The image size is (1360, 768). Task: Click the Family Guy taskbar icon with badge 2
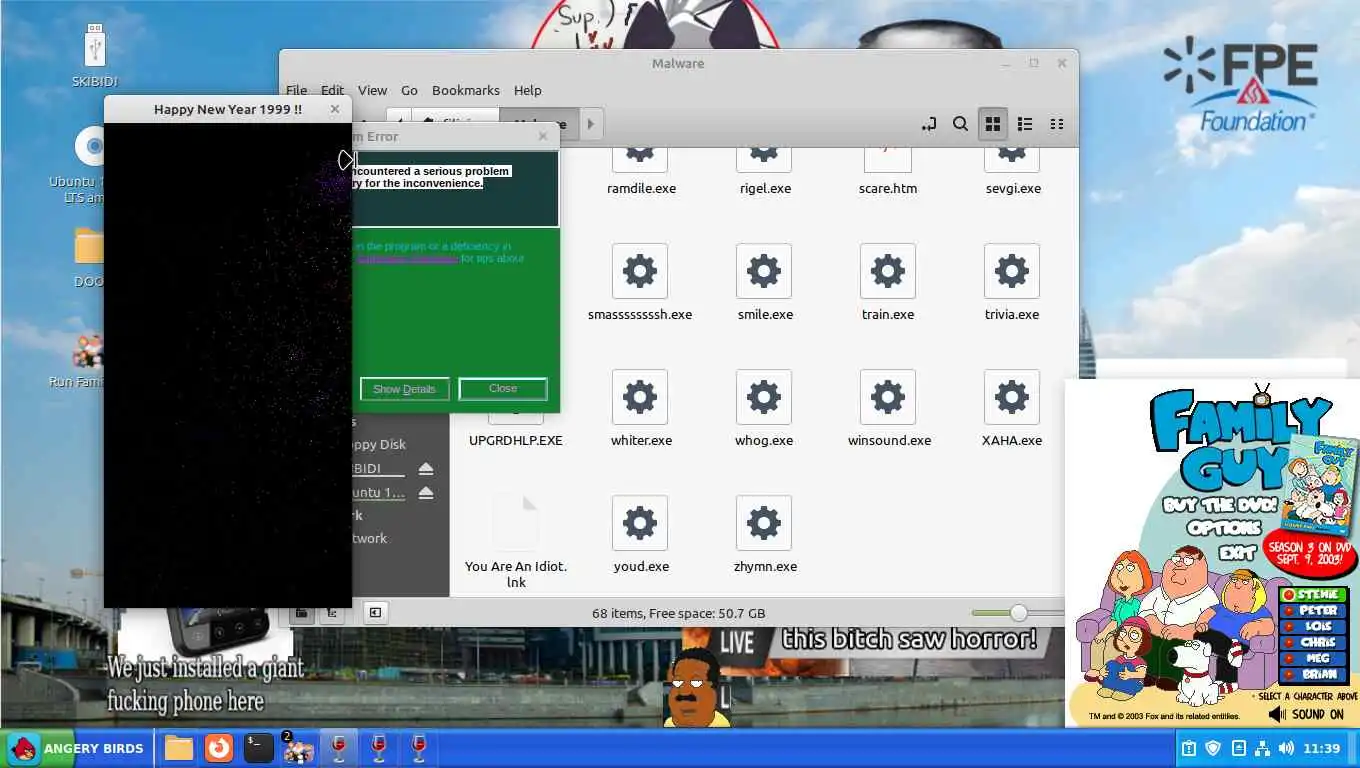[x=298, y=748]
